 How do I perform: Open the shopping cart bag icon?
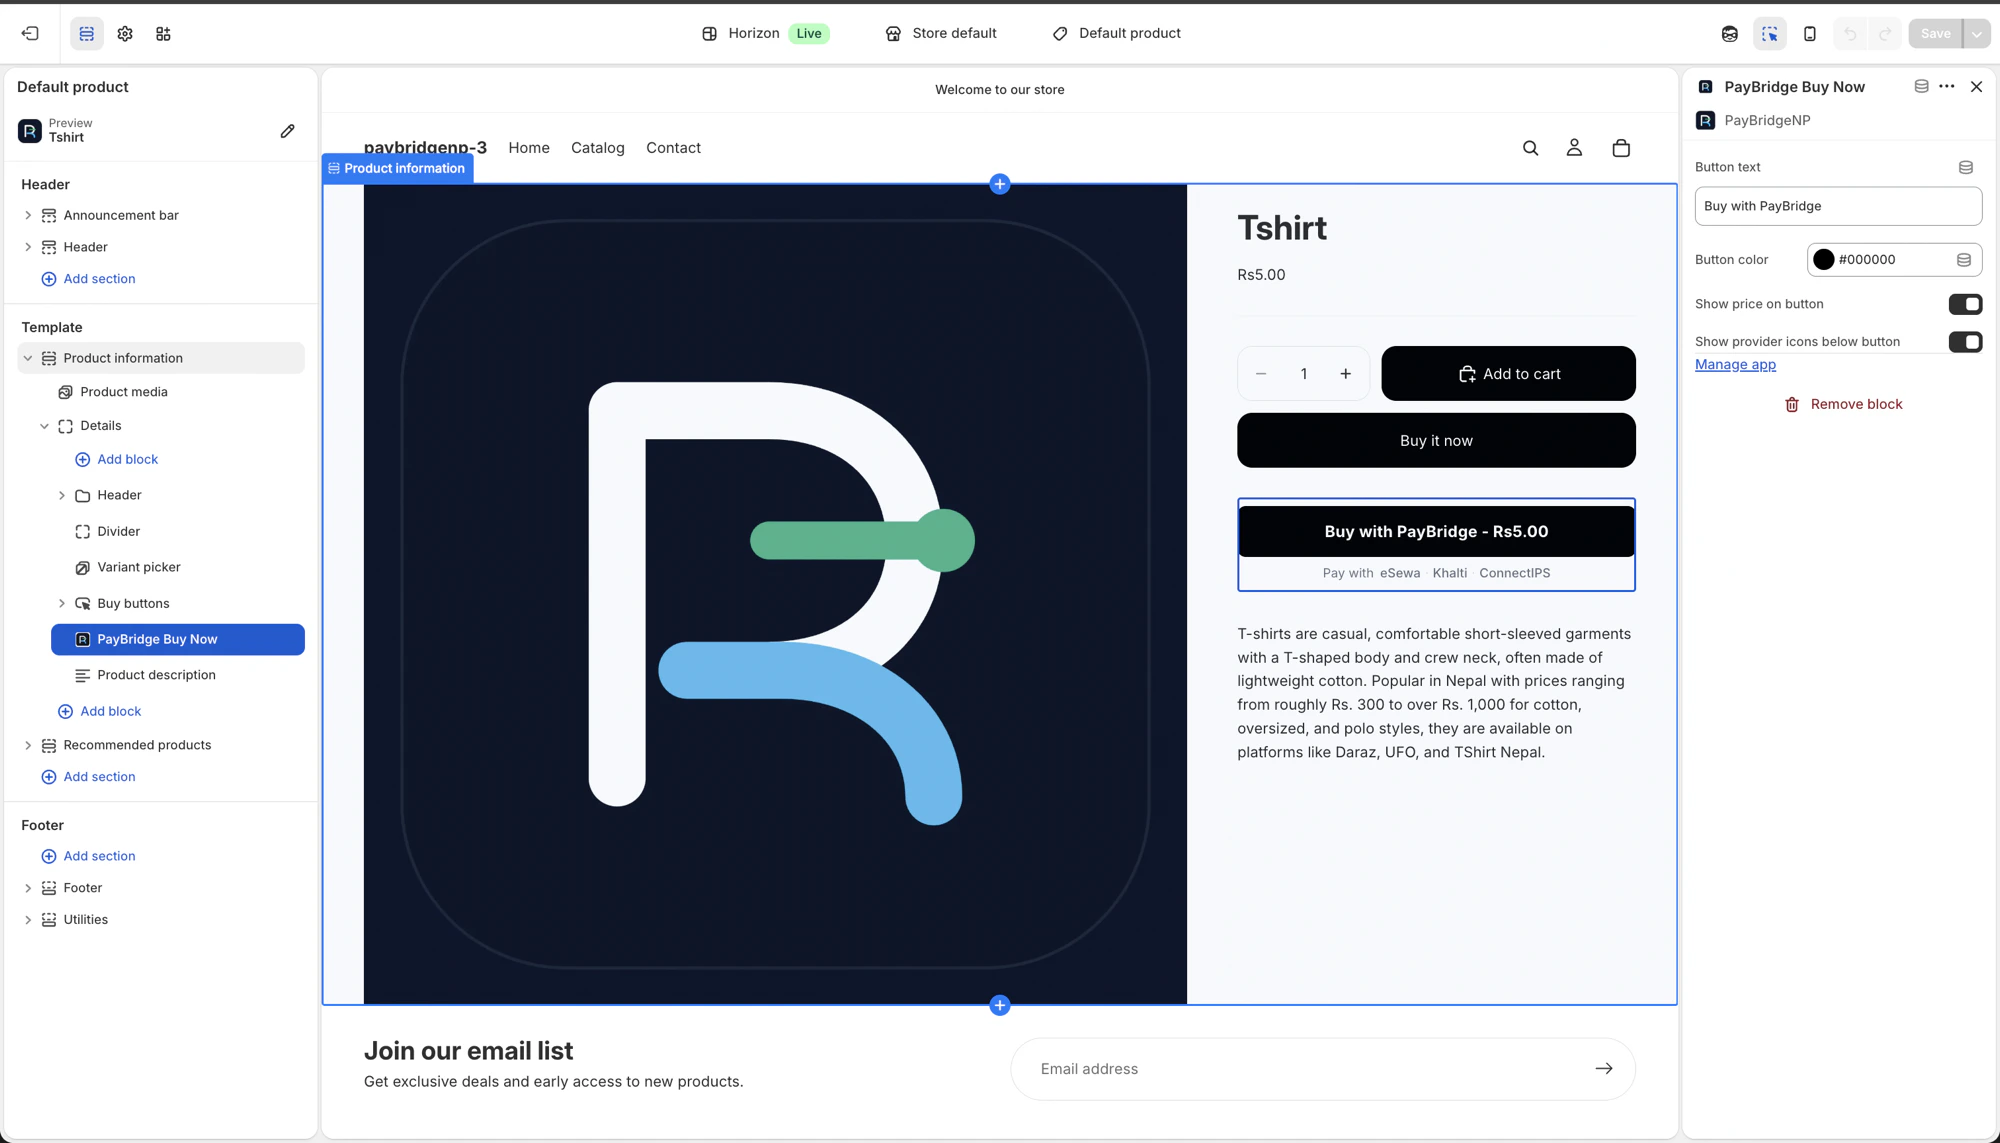tap(1621, 148)
